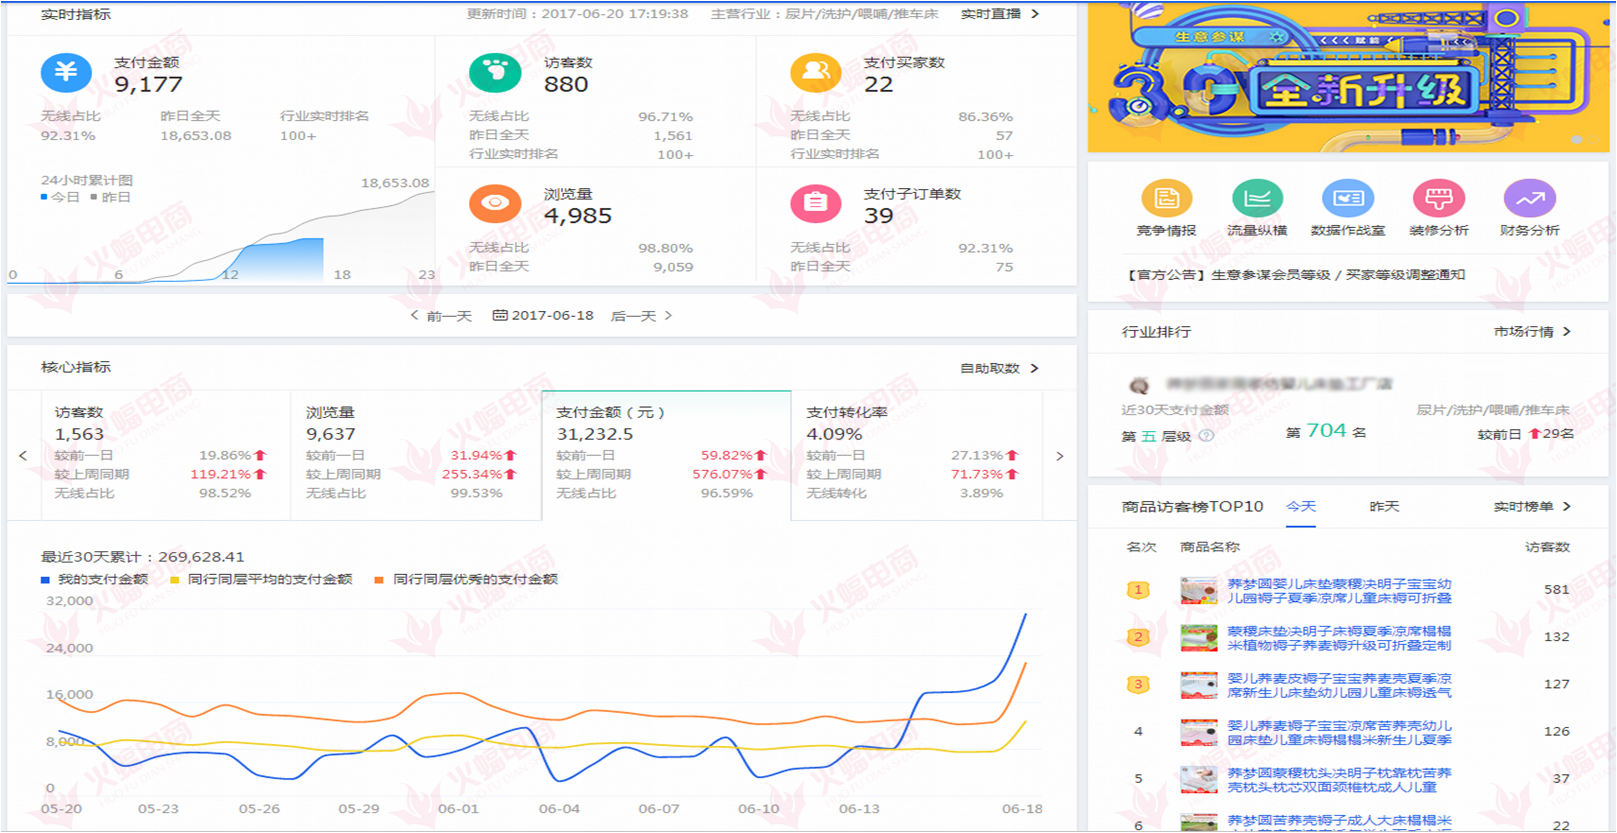The image size is (1617, 833).
Task: Toggle 我的支付金额 legend series
Action: (95, 580)
